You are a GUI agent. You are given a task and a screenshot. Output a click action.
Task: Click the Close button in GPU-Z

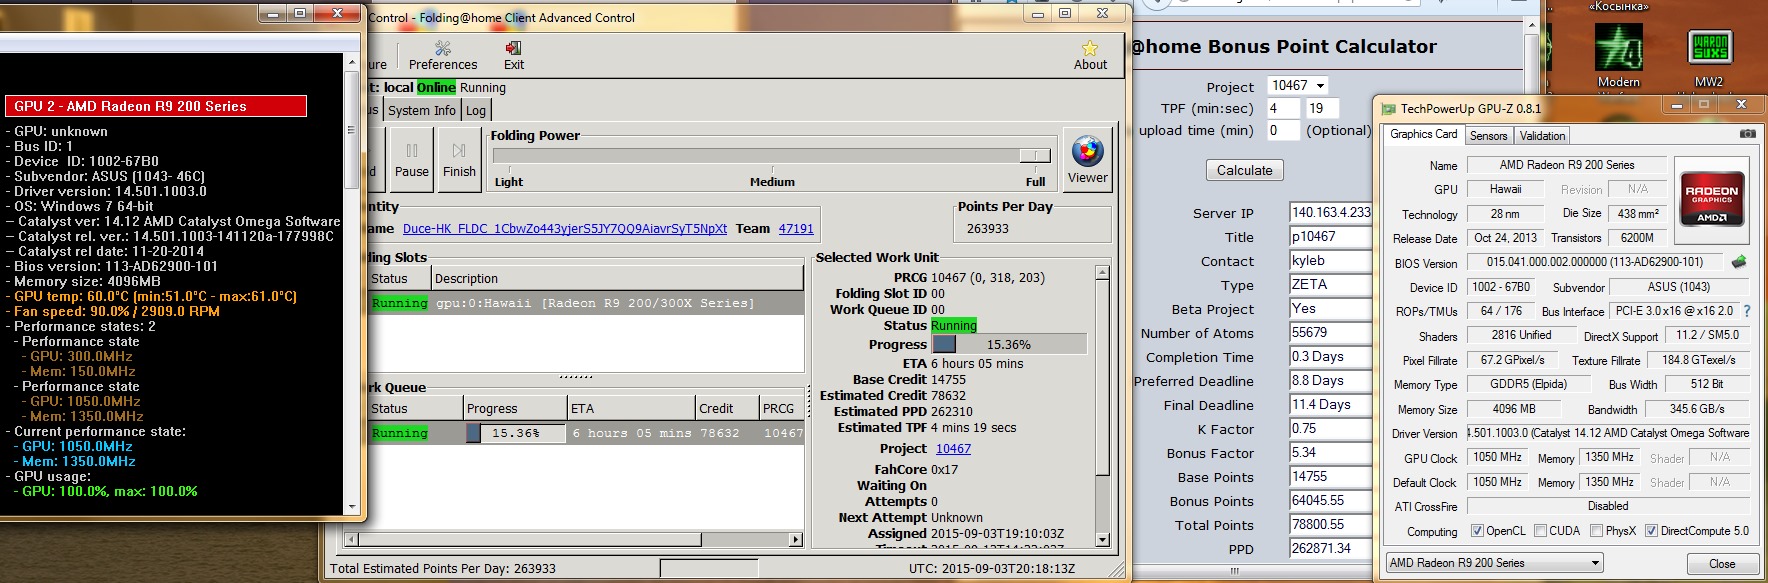pos(1722,564)
